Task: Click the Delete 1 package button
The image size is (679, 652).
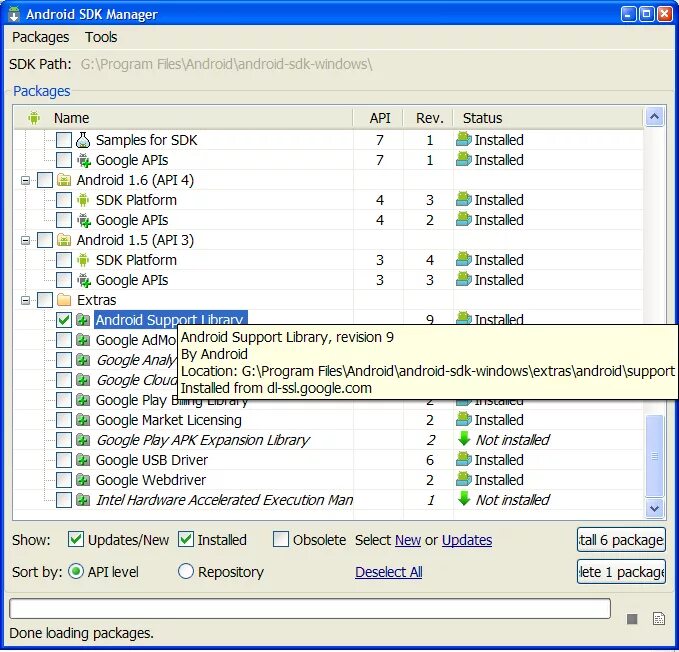Action: tap(621, 571)
